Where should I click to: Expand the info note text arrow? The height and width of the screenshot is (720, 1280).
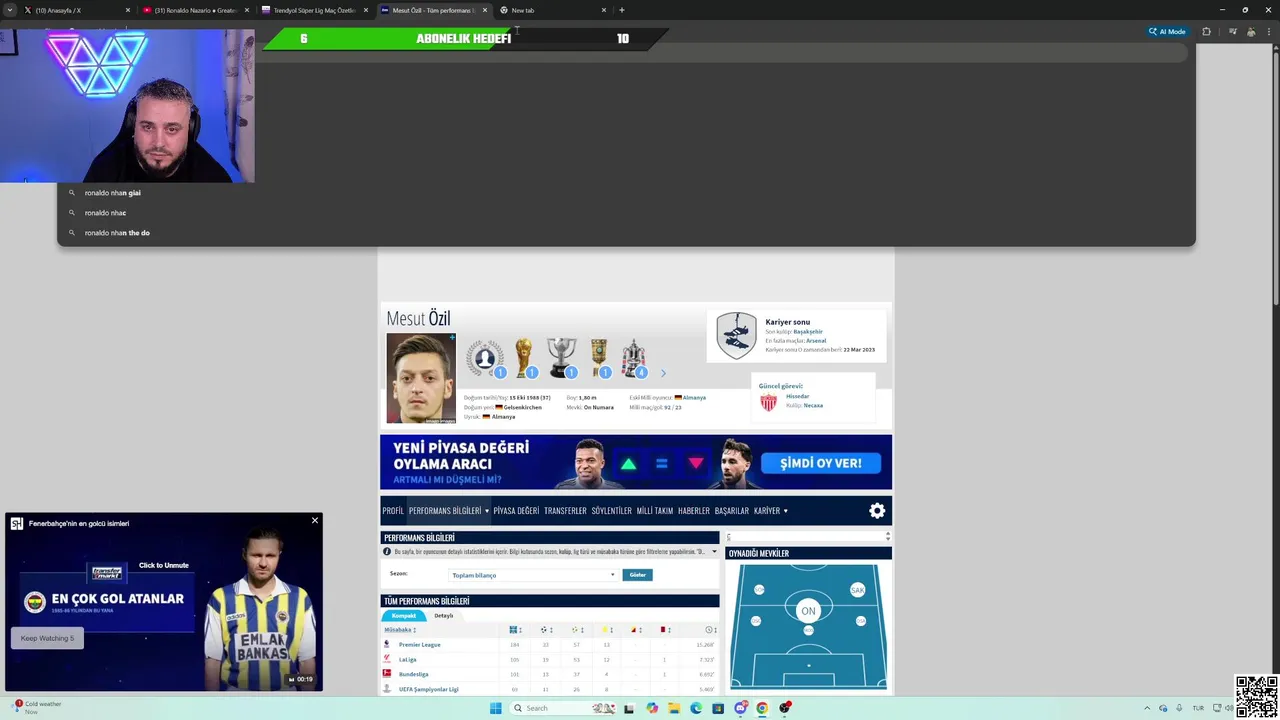coord(714,552)
